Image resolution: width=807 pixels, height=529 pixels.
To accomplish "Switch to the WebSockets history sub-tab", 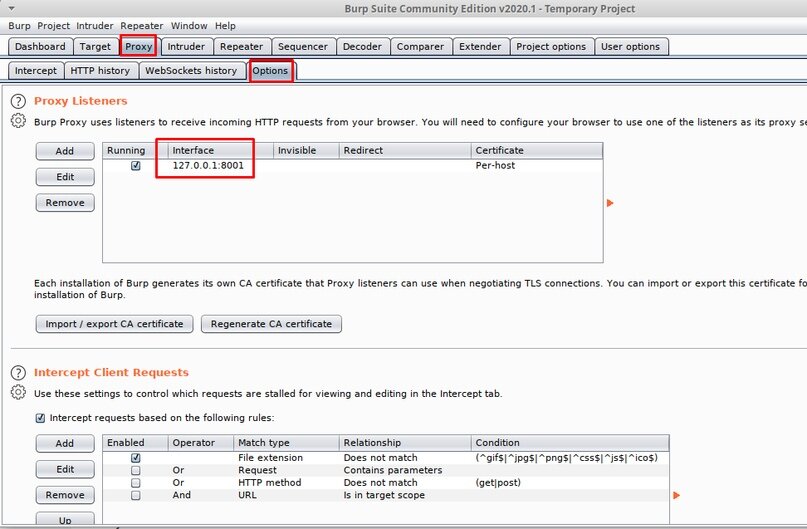I will click(191, 70).
